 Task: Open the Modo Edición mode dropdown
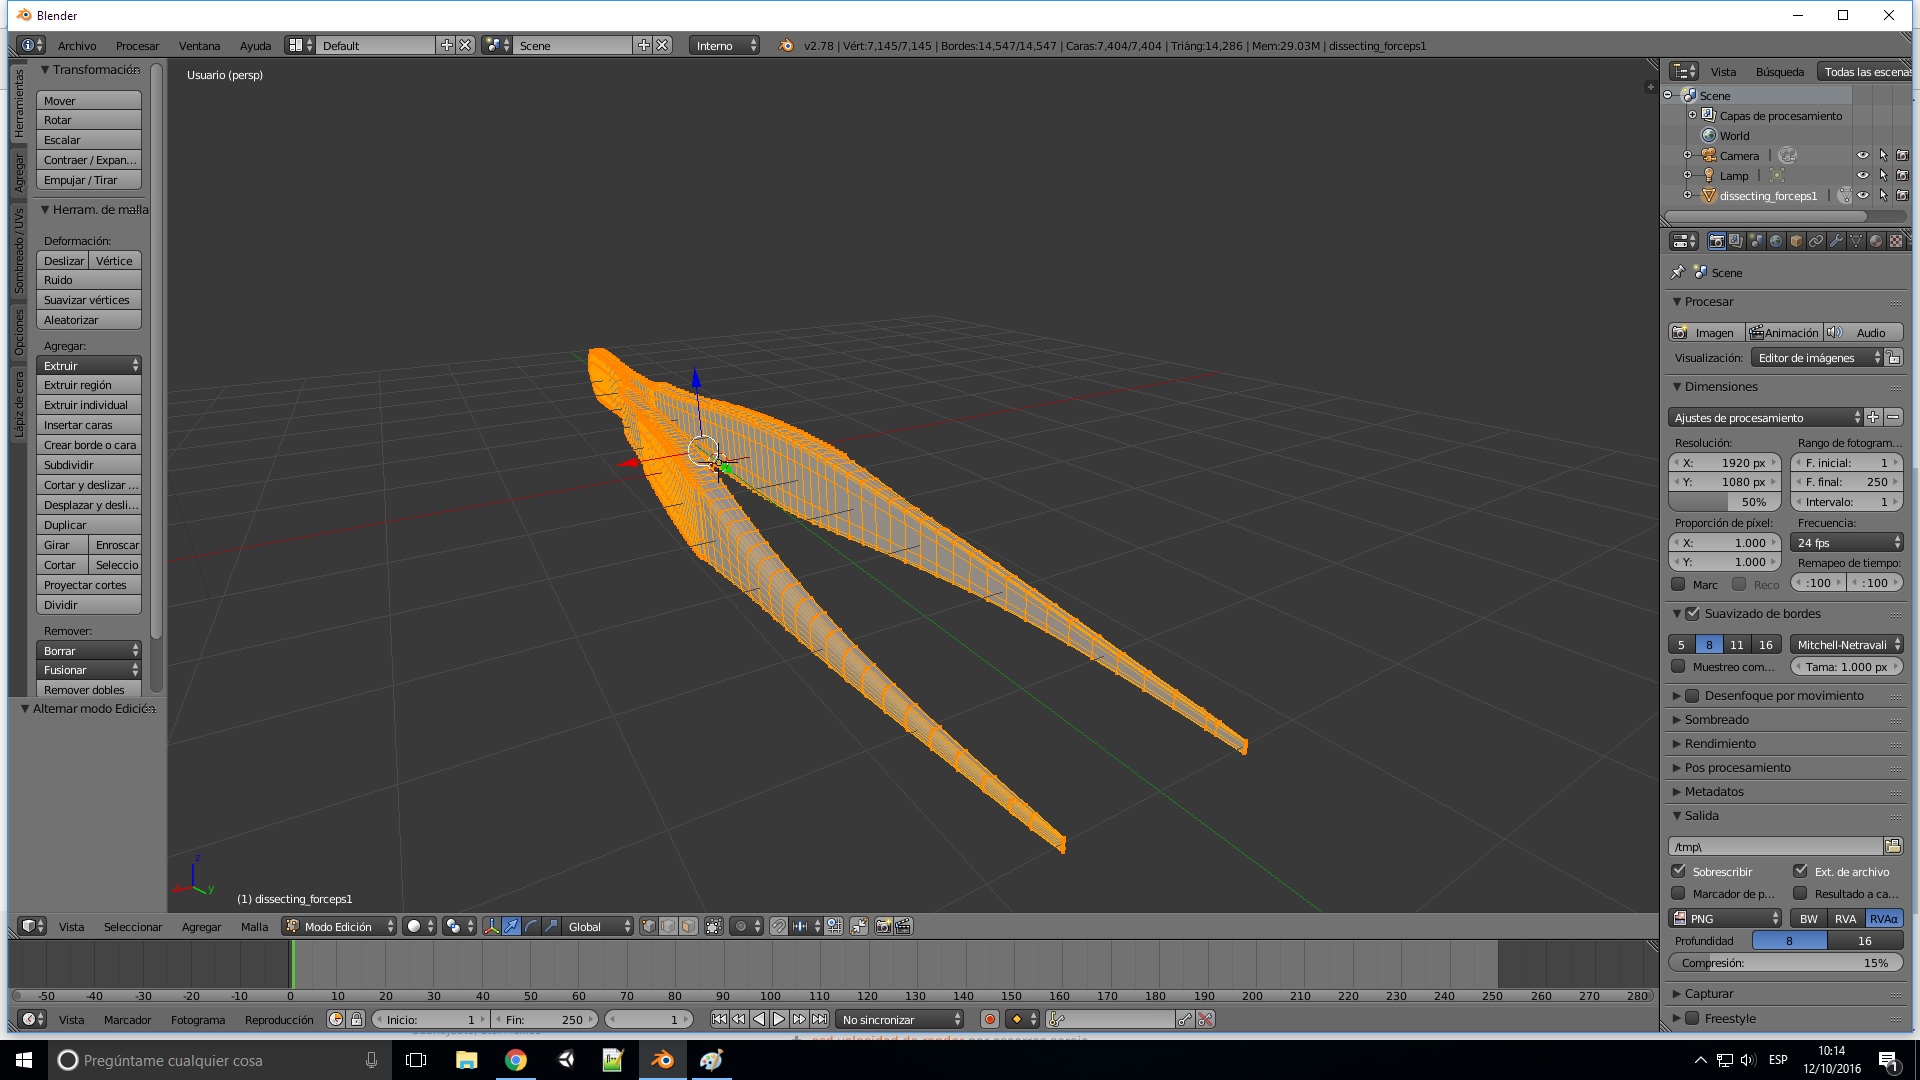(x=339, y=926)
